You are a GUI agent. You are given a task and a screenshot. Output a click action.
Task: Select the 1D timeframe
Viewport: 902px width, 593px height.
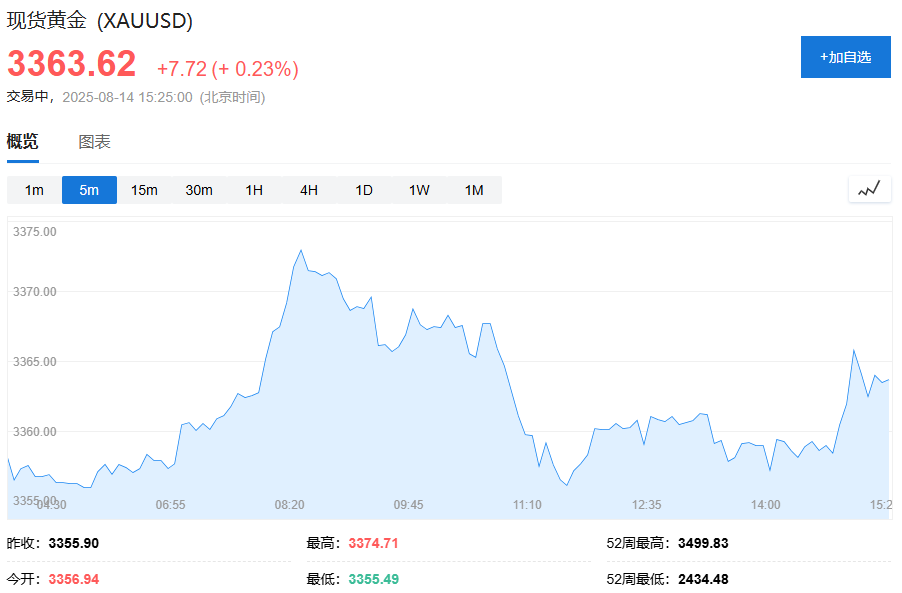tap(364, 190)
